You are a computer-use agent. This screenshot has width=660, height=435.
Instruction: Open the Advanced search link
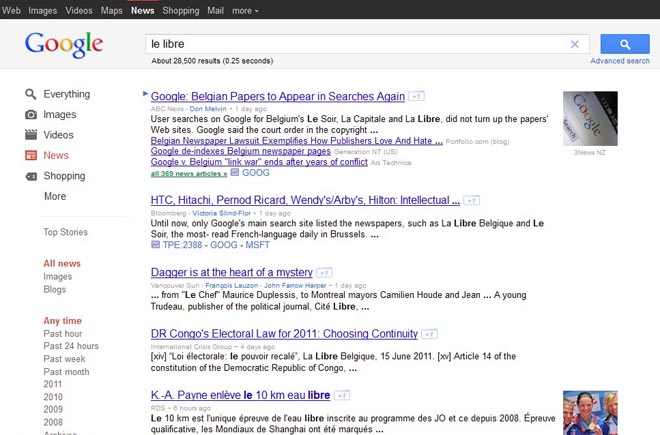point(620,61)
